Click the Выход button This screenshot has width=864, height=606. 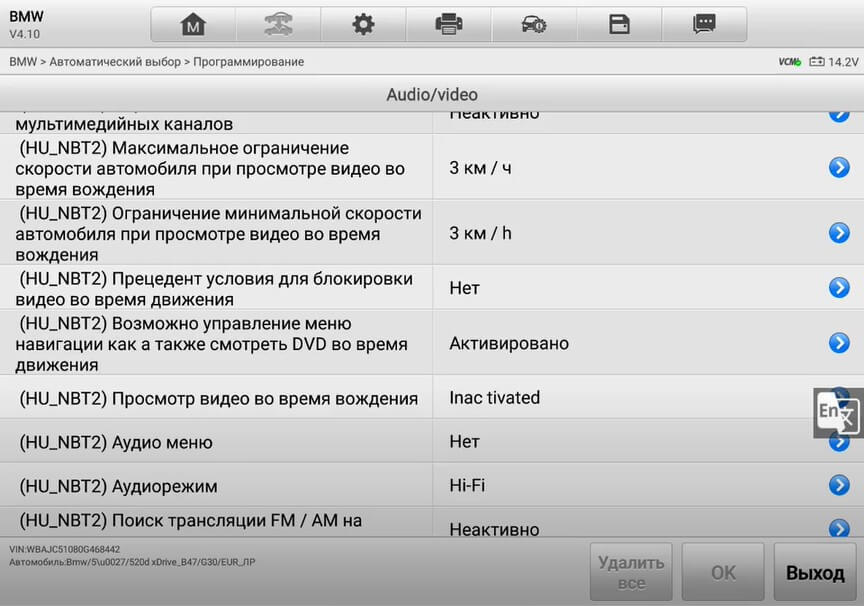[815, 572]
